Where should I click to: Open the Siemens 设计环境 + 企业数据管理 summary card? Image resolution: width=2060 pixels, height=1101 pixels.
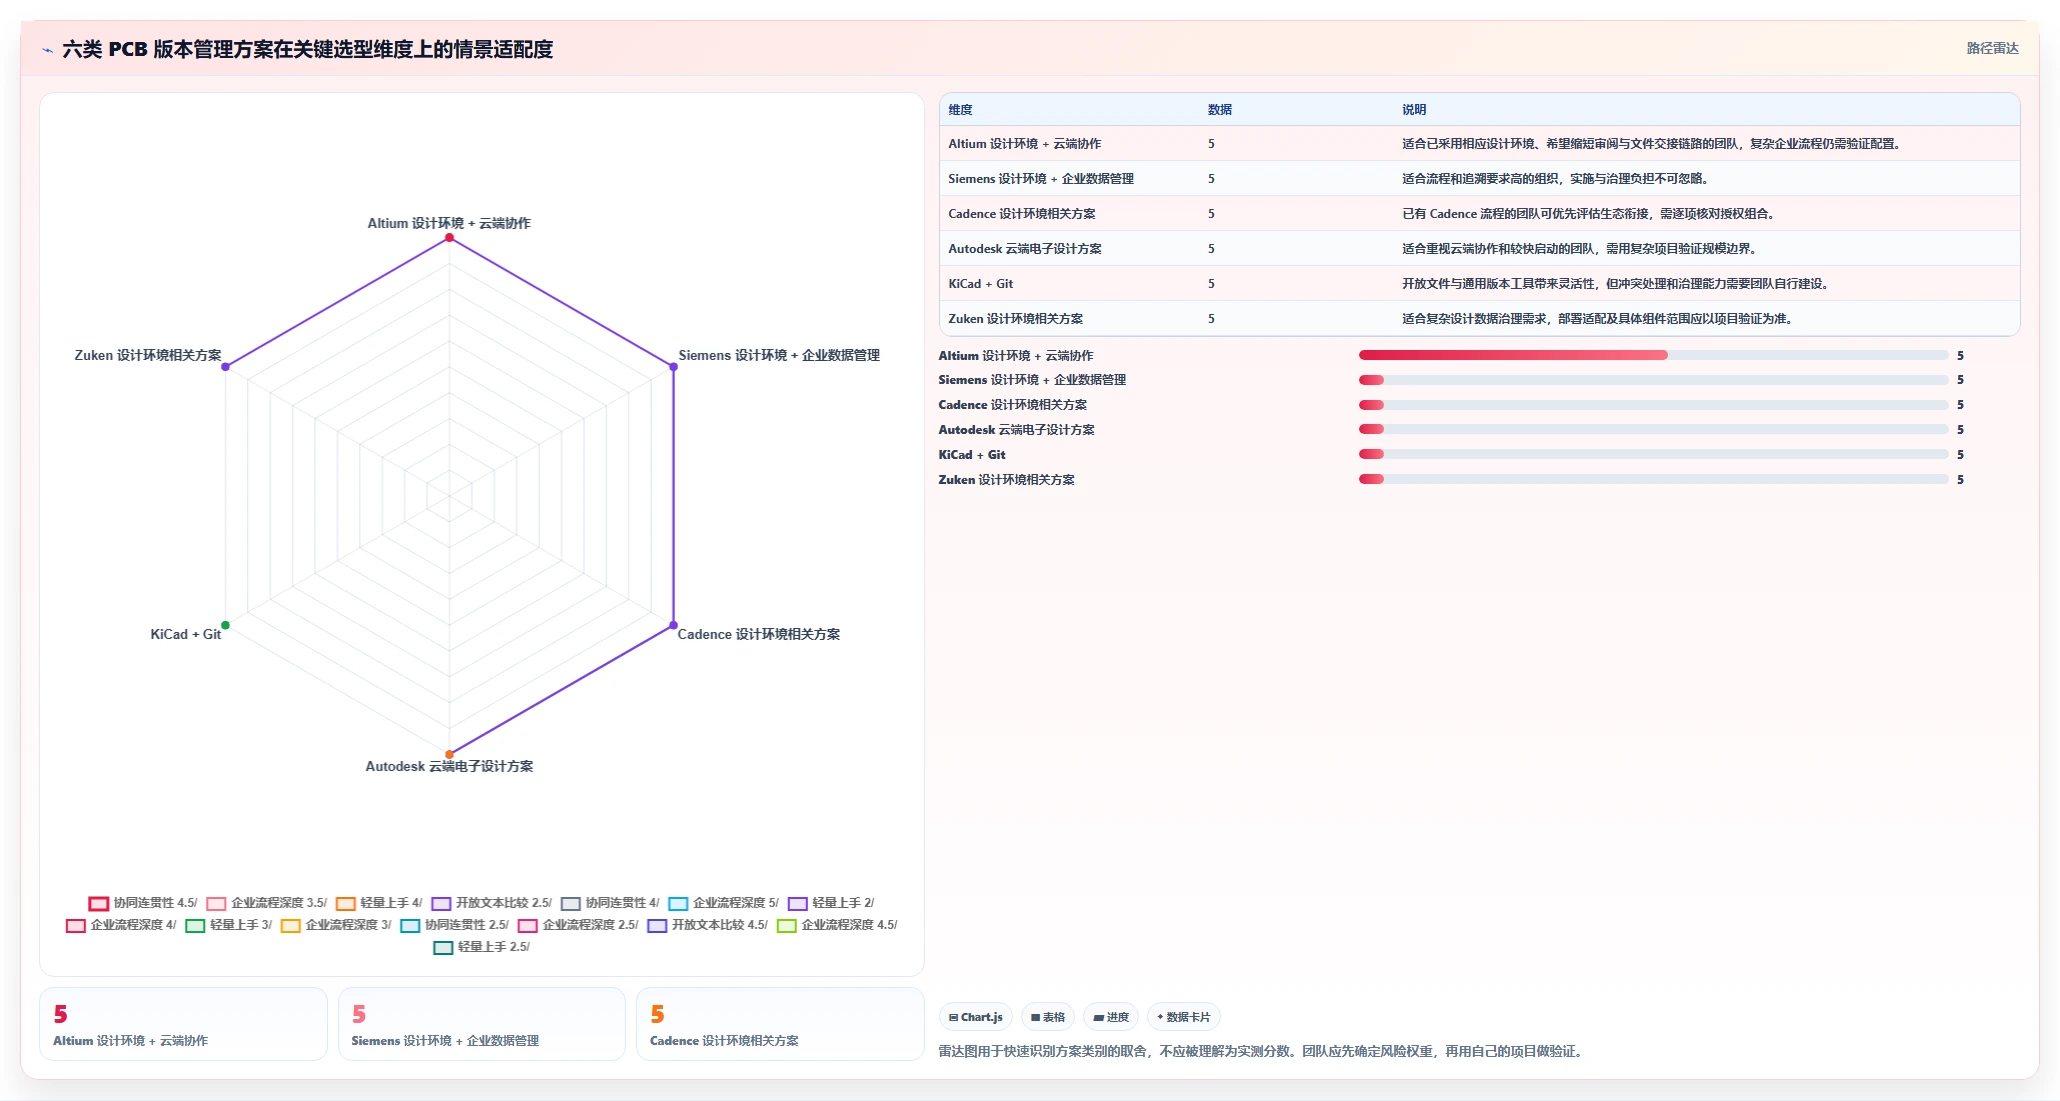(x=482, y=1024)
